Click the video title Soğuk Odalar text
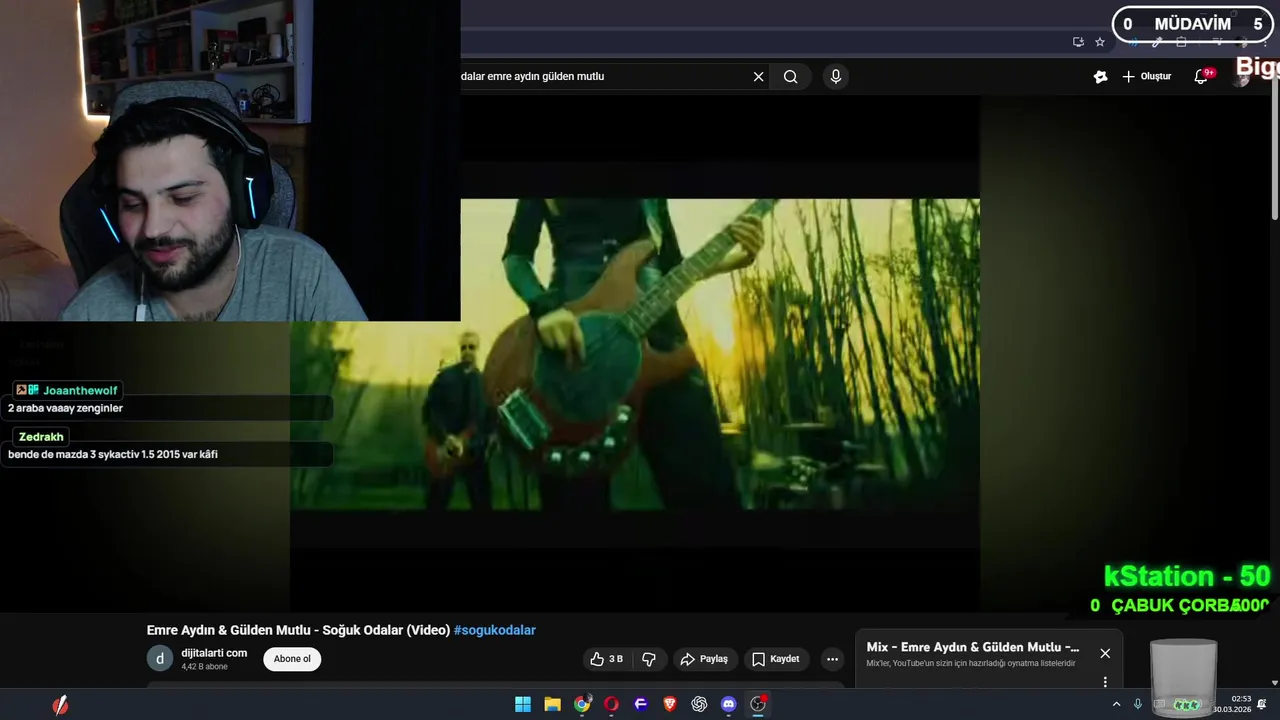The width and height of the screenshot is (1280, 720). pos(298,630)
